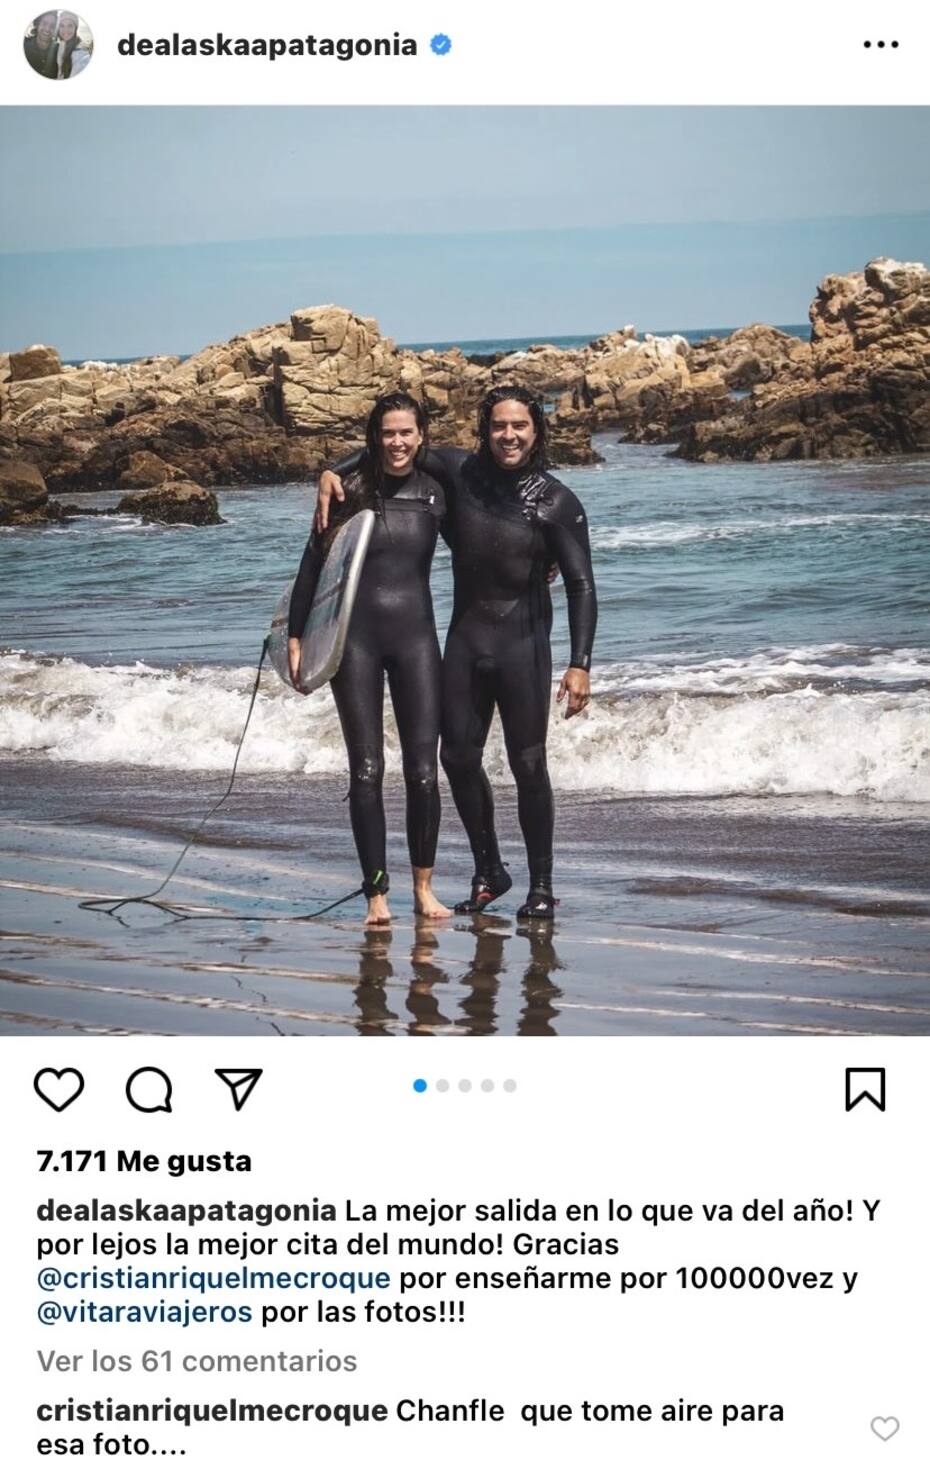View the 7.171 Me gusta likes list

pos(144,1161)
